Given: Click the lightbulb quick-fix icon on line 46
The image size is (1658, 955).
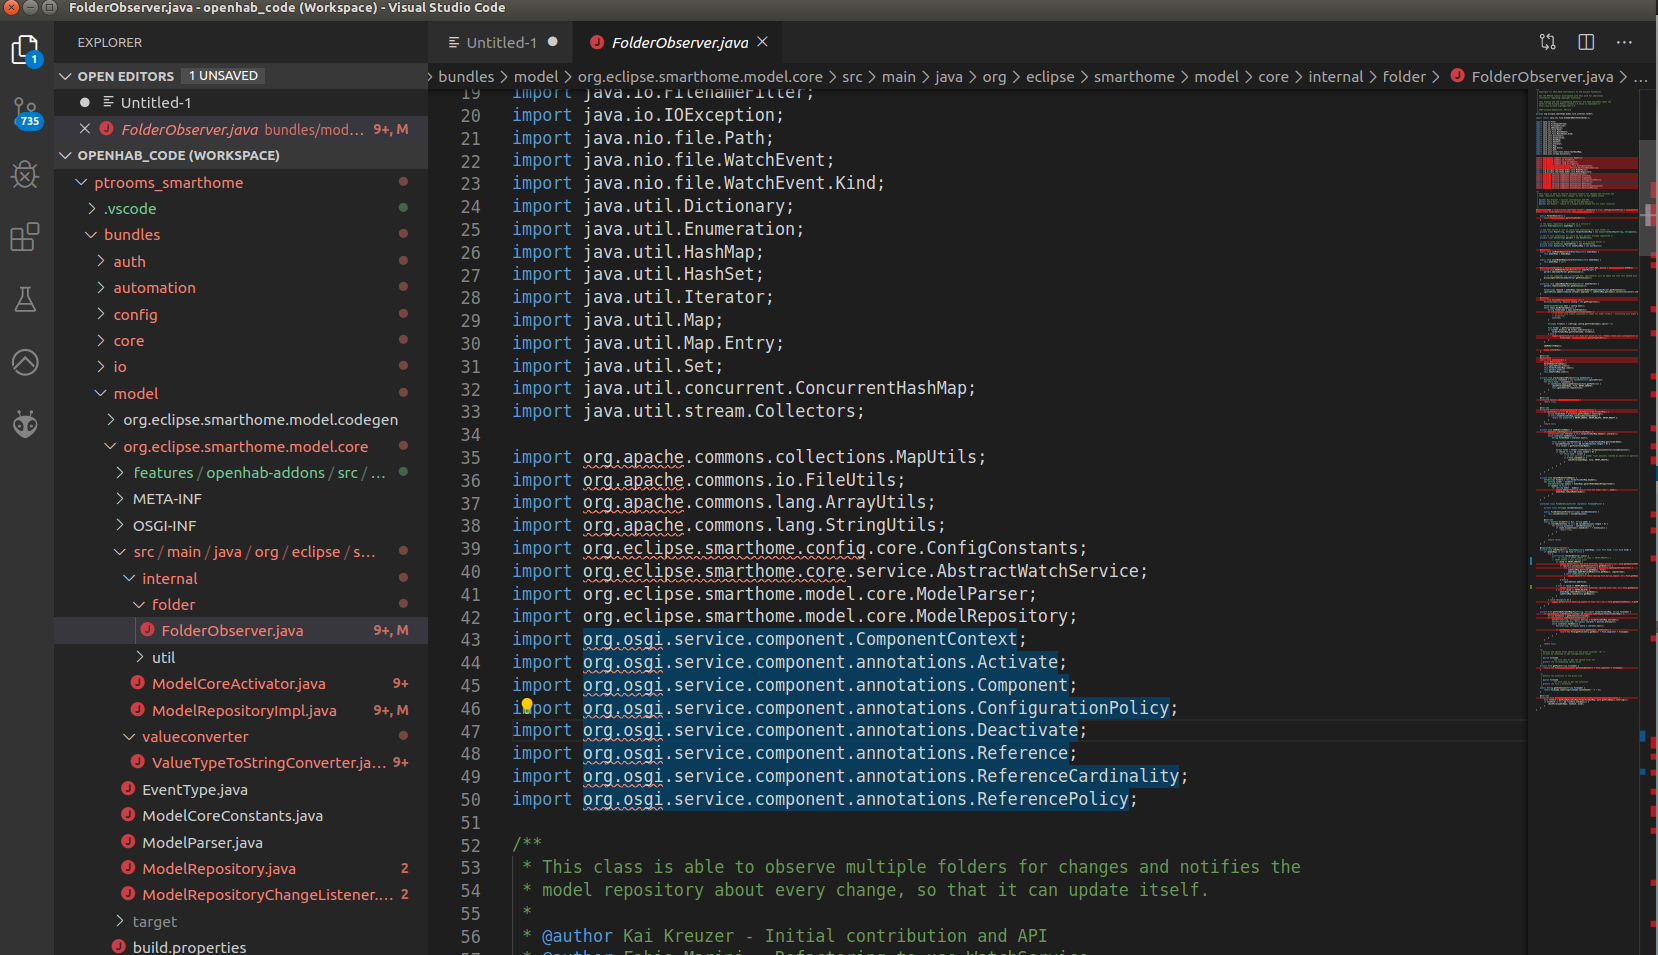Looking at the screenshot, I should [x=527, y=706].
